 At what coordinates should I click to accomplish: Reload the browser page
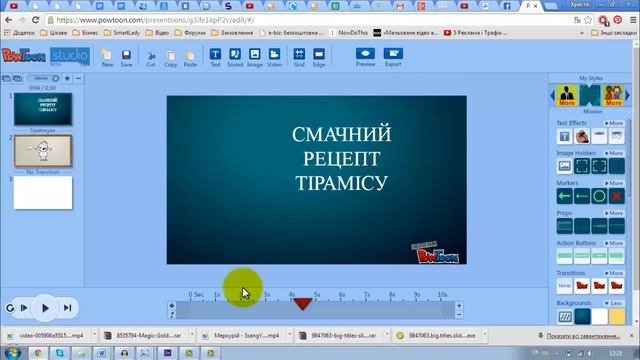pos(36,20)
